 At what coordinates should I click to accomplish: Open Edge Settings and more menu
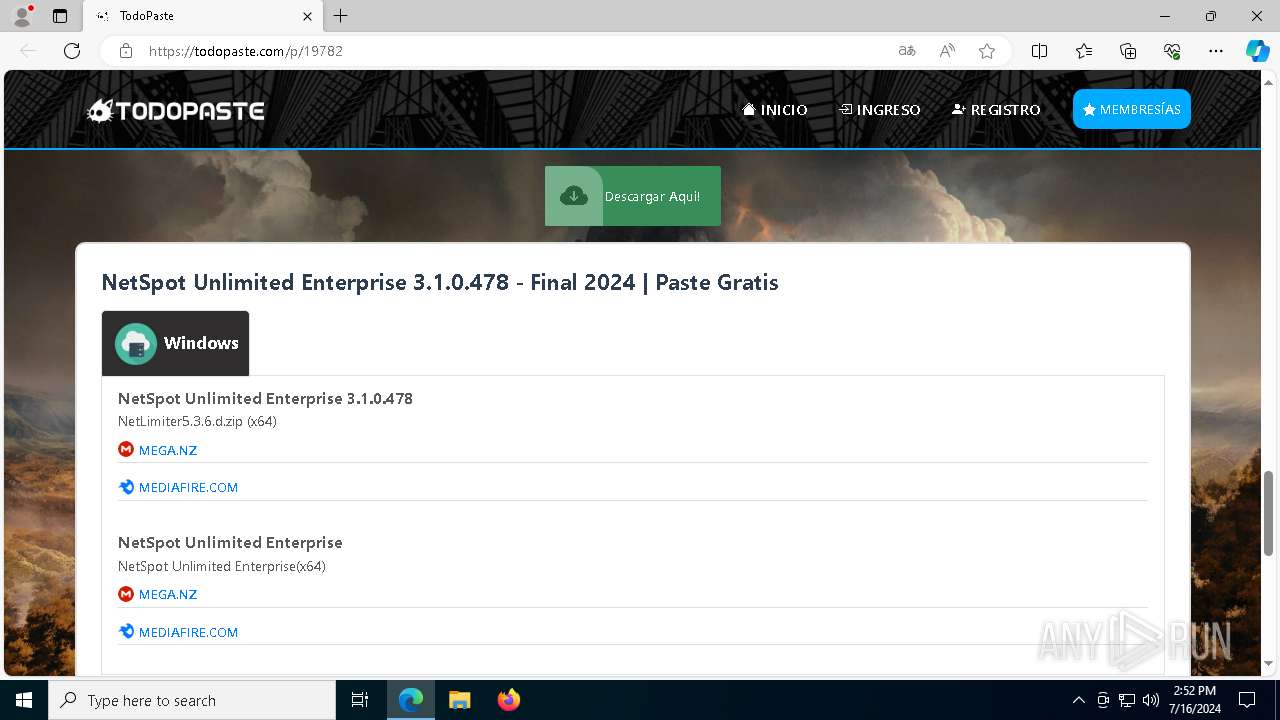tap(1216, 51)
